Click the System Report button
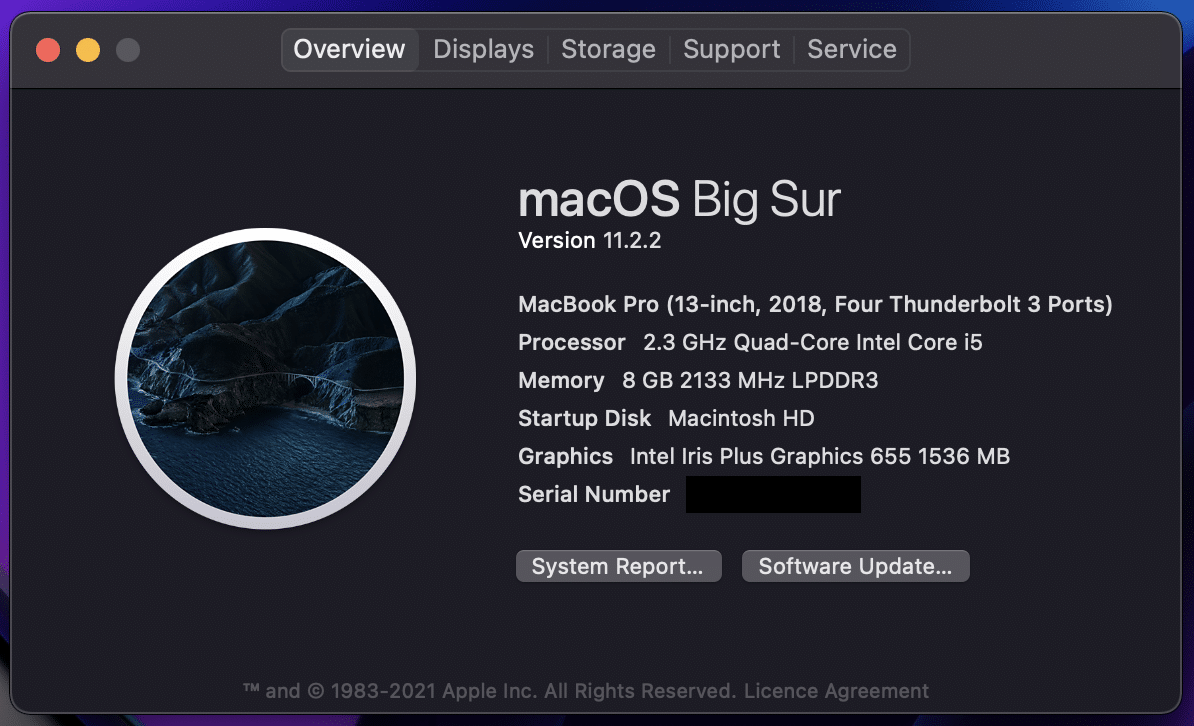Viewport: 1194px width, 726px height. [618, 566]
